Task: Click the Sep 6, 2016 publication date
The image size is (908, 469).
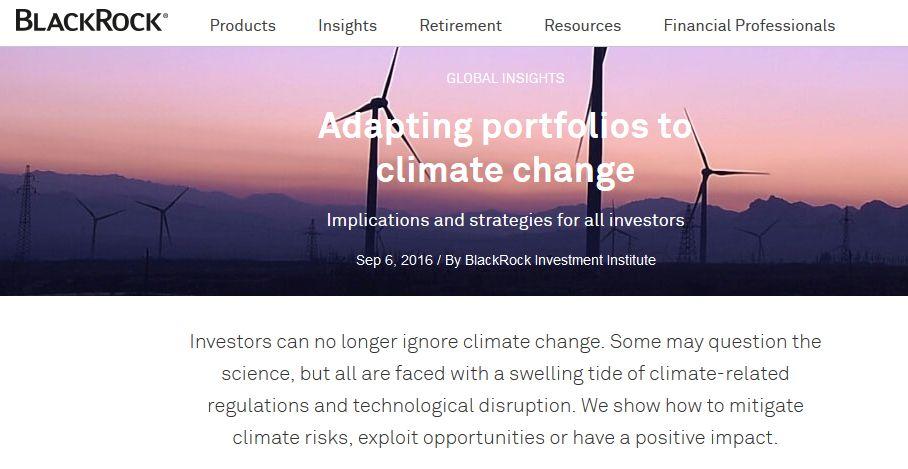Action: [x=394, y=260]
